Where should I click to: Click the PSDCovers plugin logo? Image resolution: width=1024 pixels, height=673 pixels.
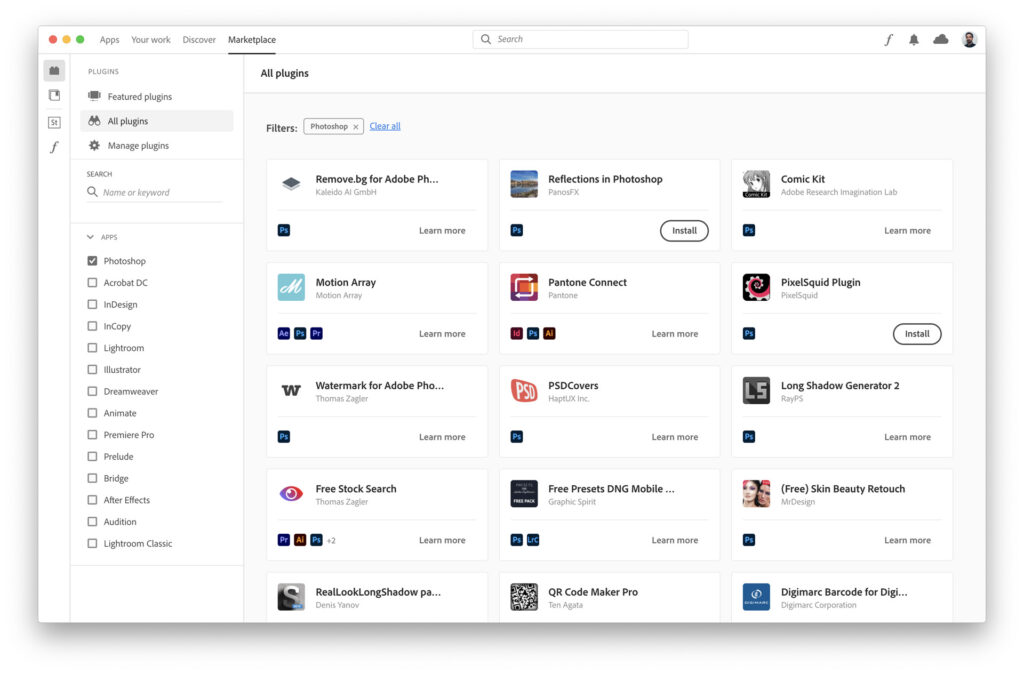click(x=524, y=390)
